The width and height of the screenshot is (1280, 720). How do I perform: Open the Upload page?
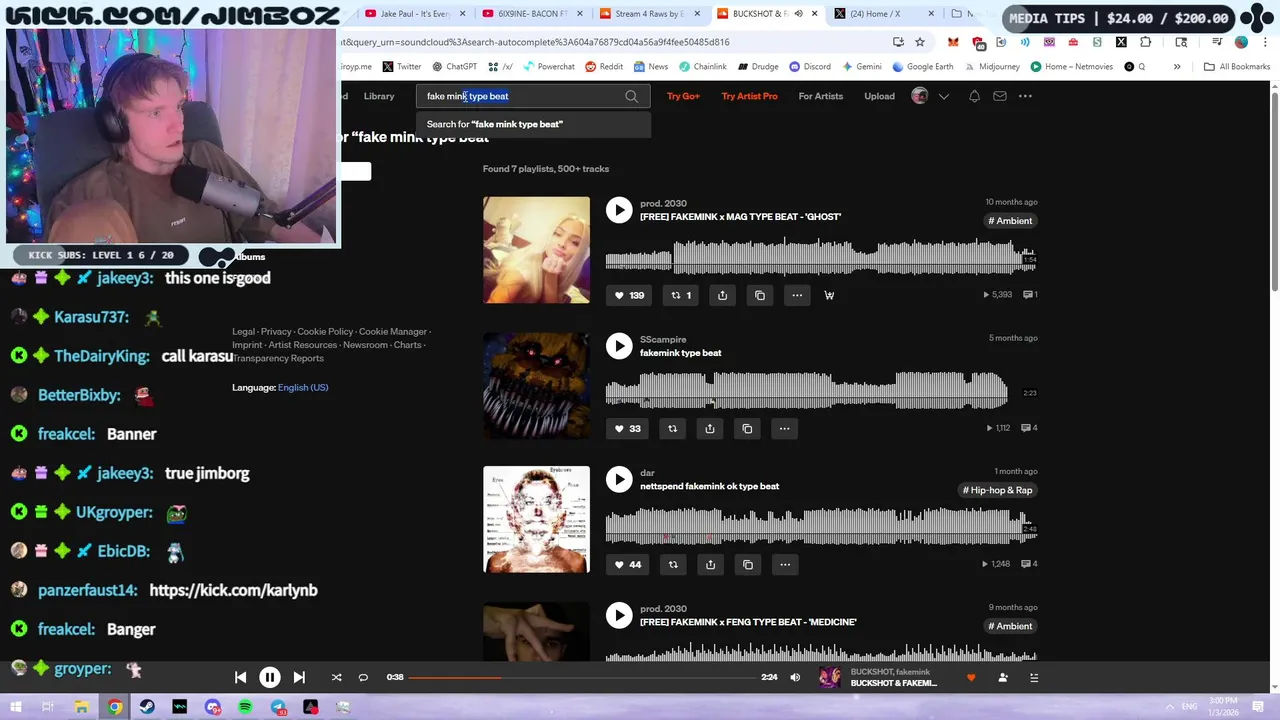[879, 96]
